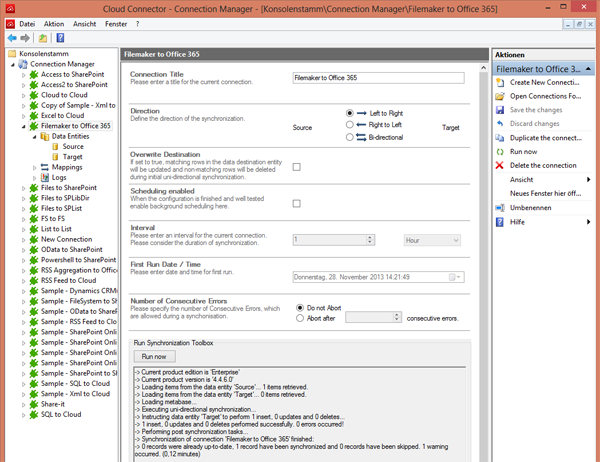Click the up-one-level folder toolbar icon
The image size is (600, 462).
[x=43, y=38]
